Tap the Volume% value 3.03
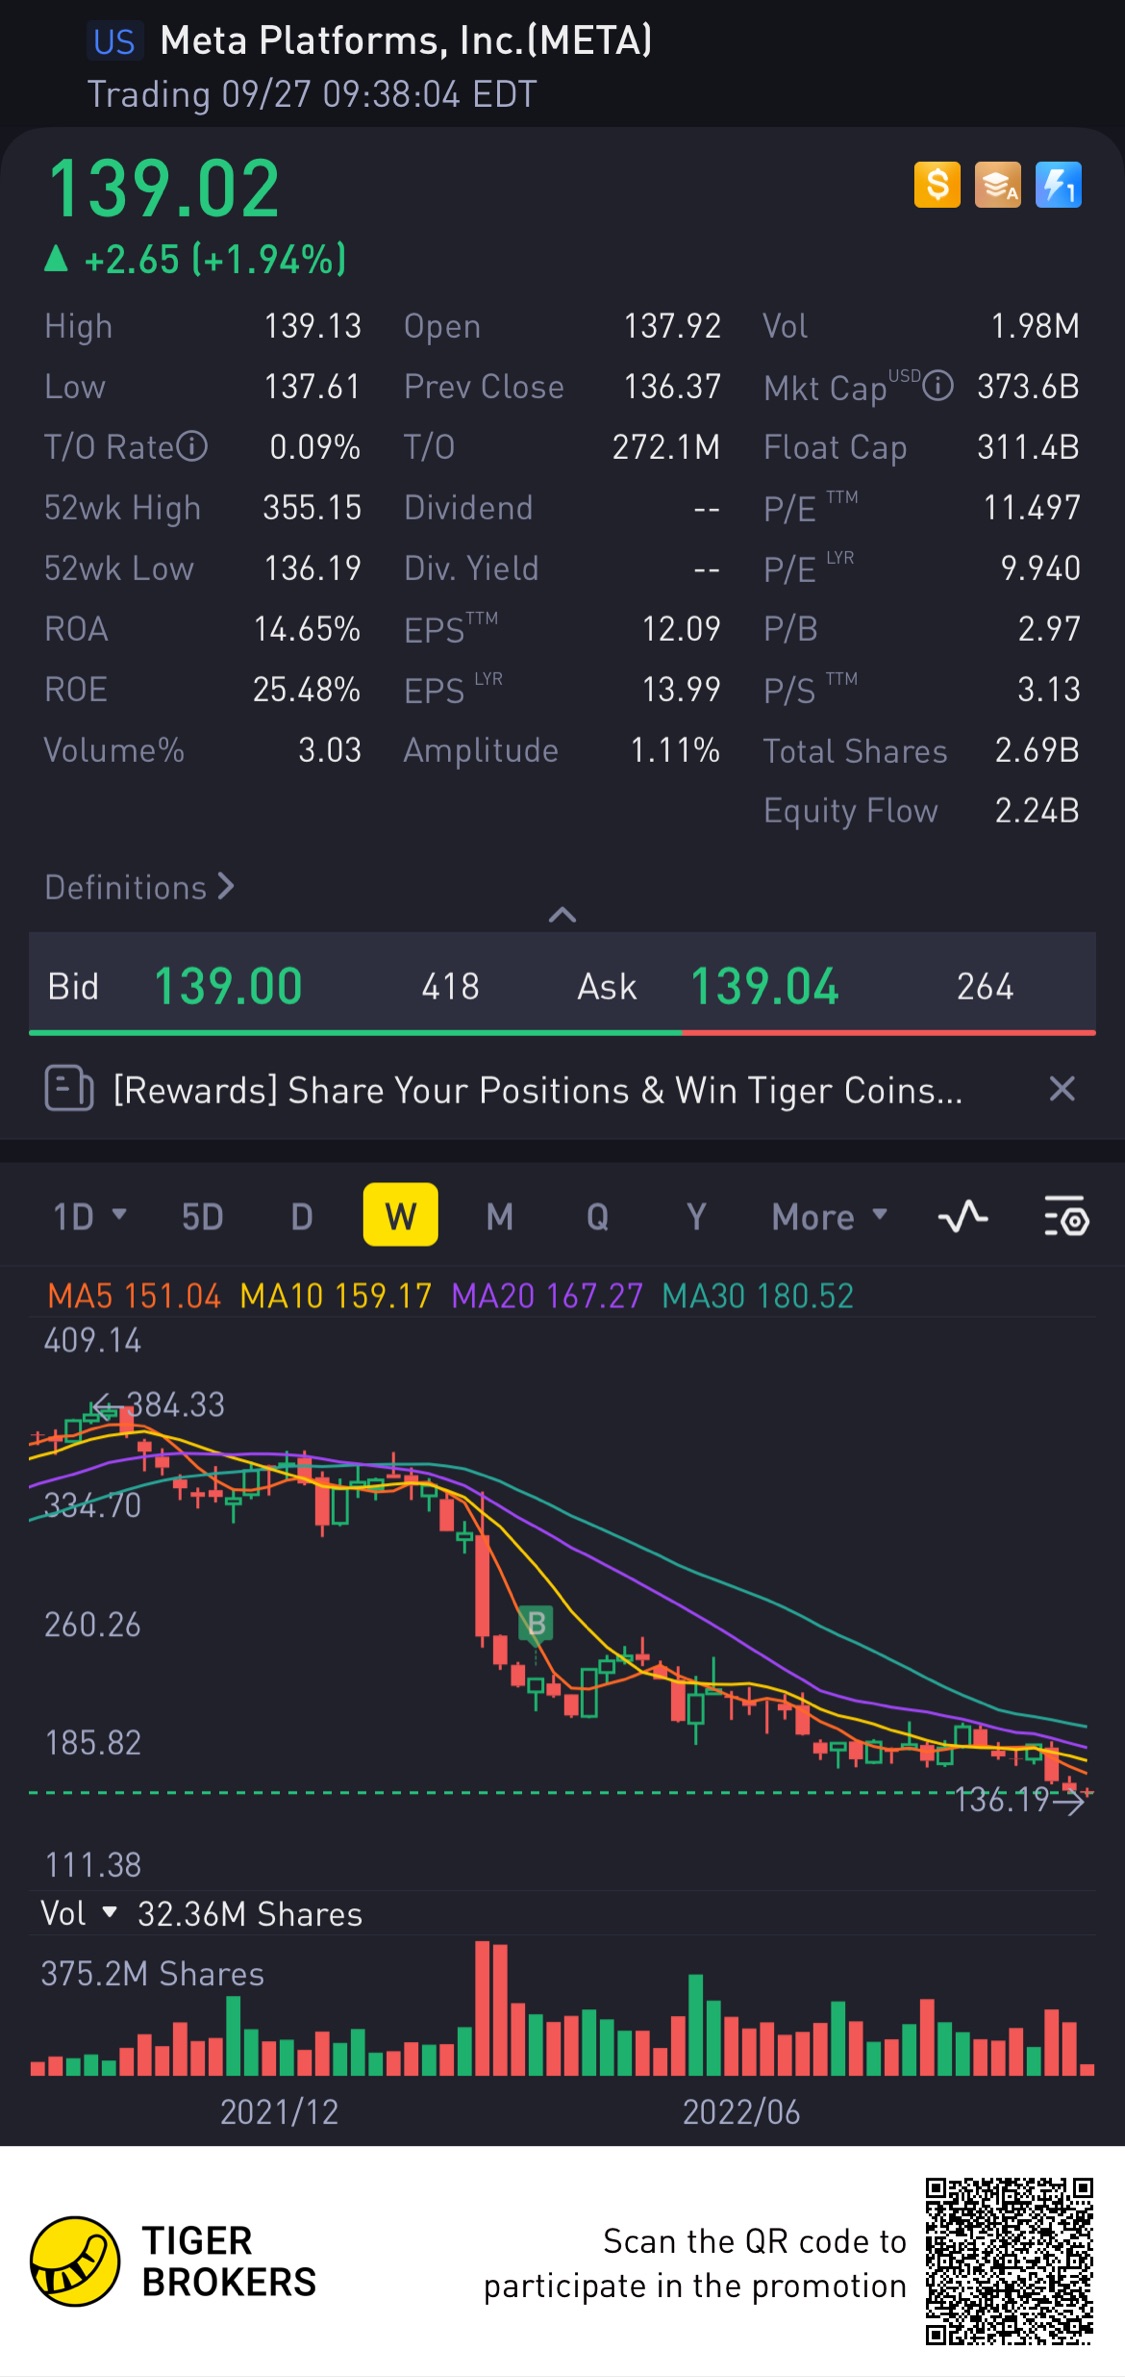1125x2377 pixels. [330, 750]
